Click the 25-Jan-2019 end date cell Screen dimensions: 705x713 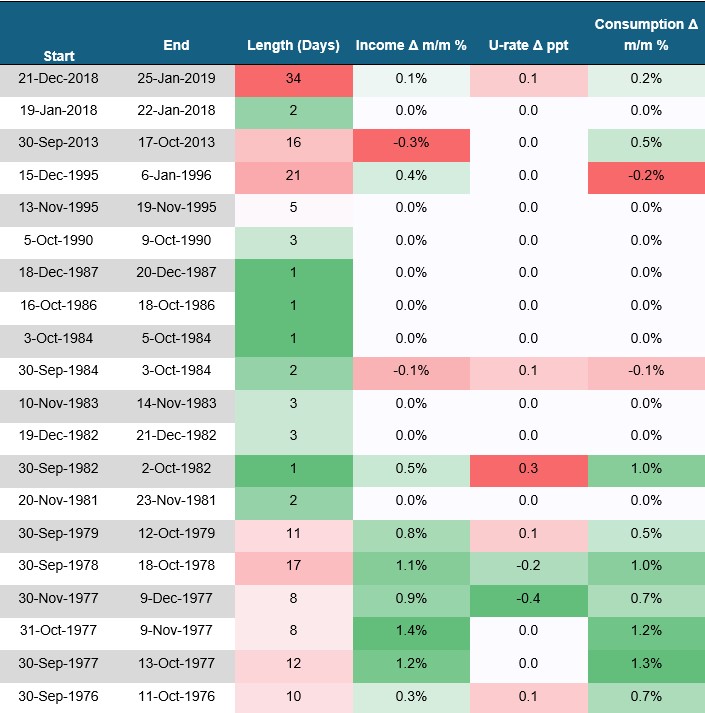tap(176, 79)
